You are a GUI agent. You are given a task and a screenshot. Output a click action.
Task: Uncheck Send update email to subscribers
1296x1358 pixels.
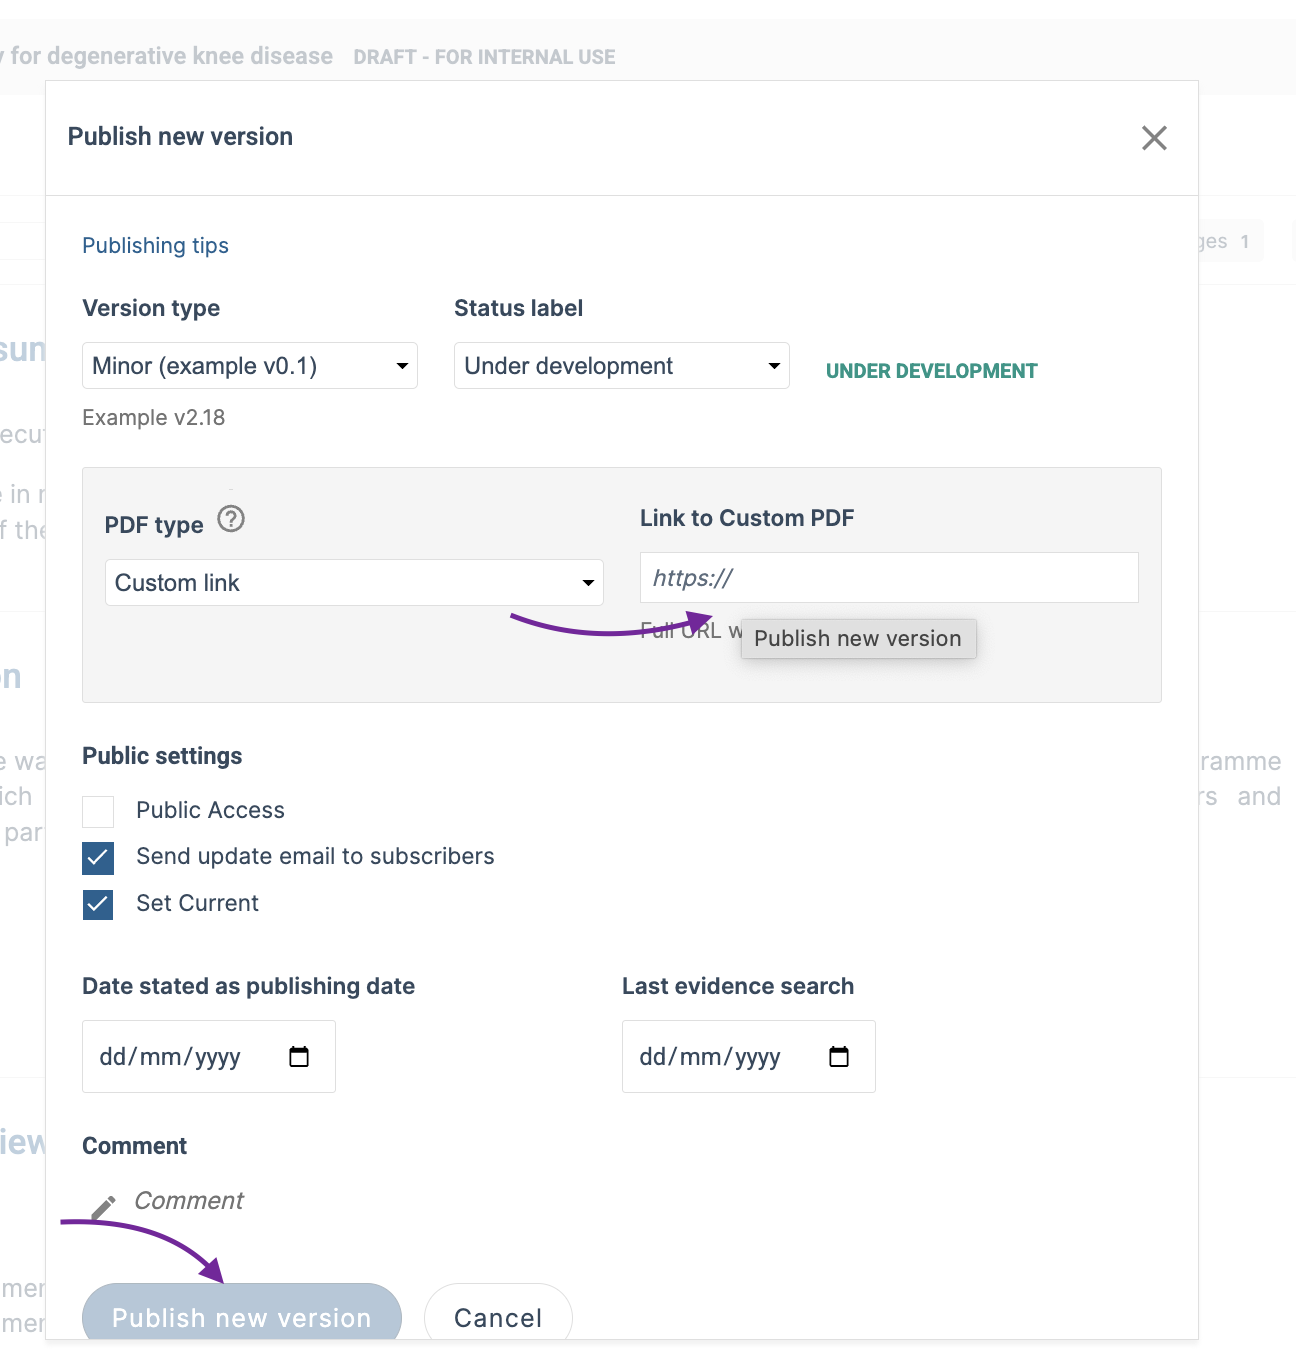(98, 857)
